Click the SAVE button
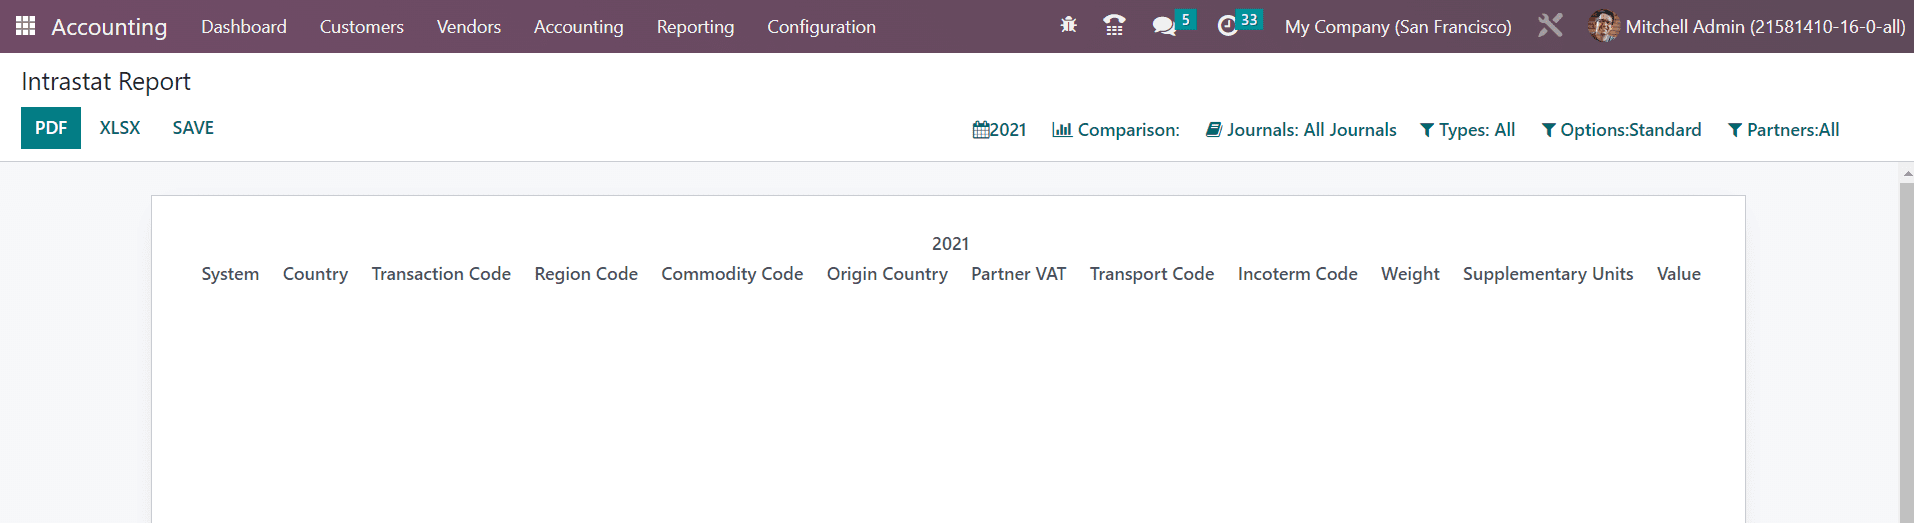This screenshot has width=1914, height=523. 193,128
